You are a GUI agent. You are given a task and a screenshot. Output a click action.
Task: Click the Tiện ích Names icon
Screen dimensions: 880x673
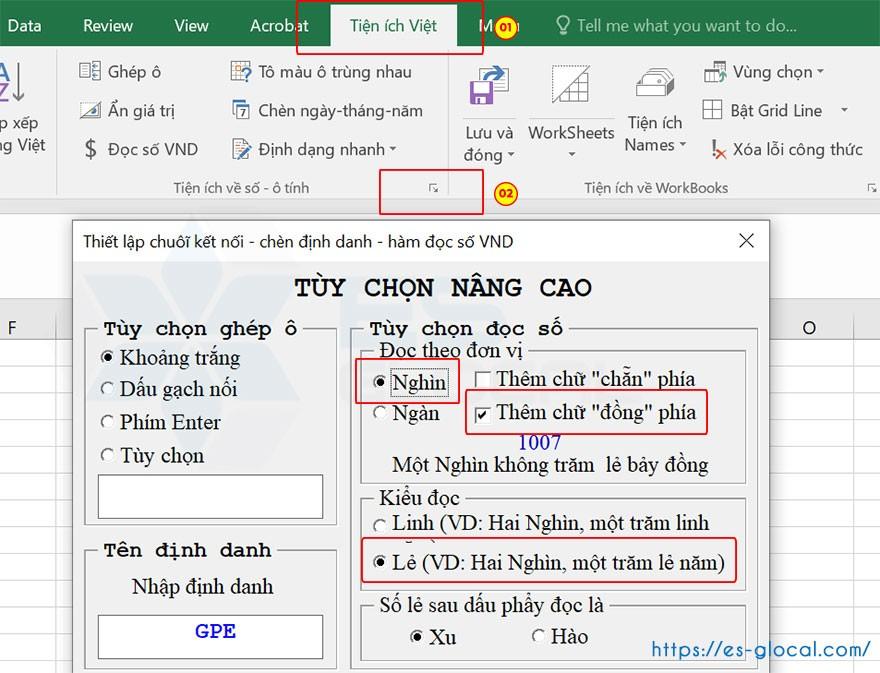click(x=654, y=83)
